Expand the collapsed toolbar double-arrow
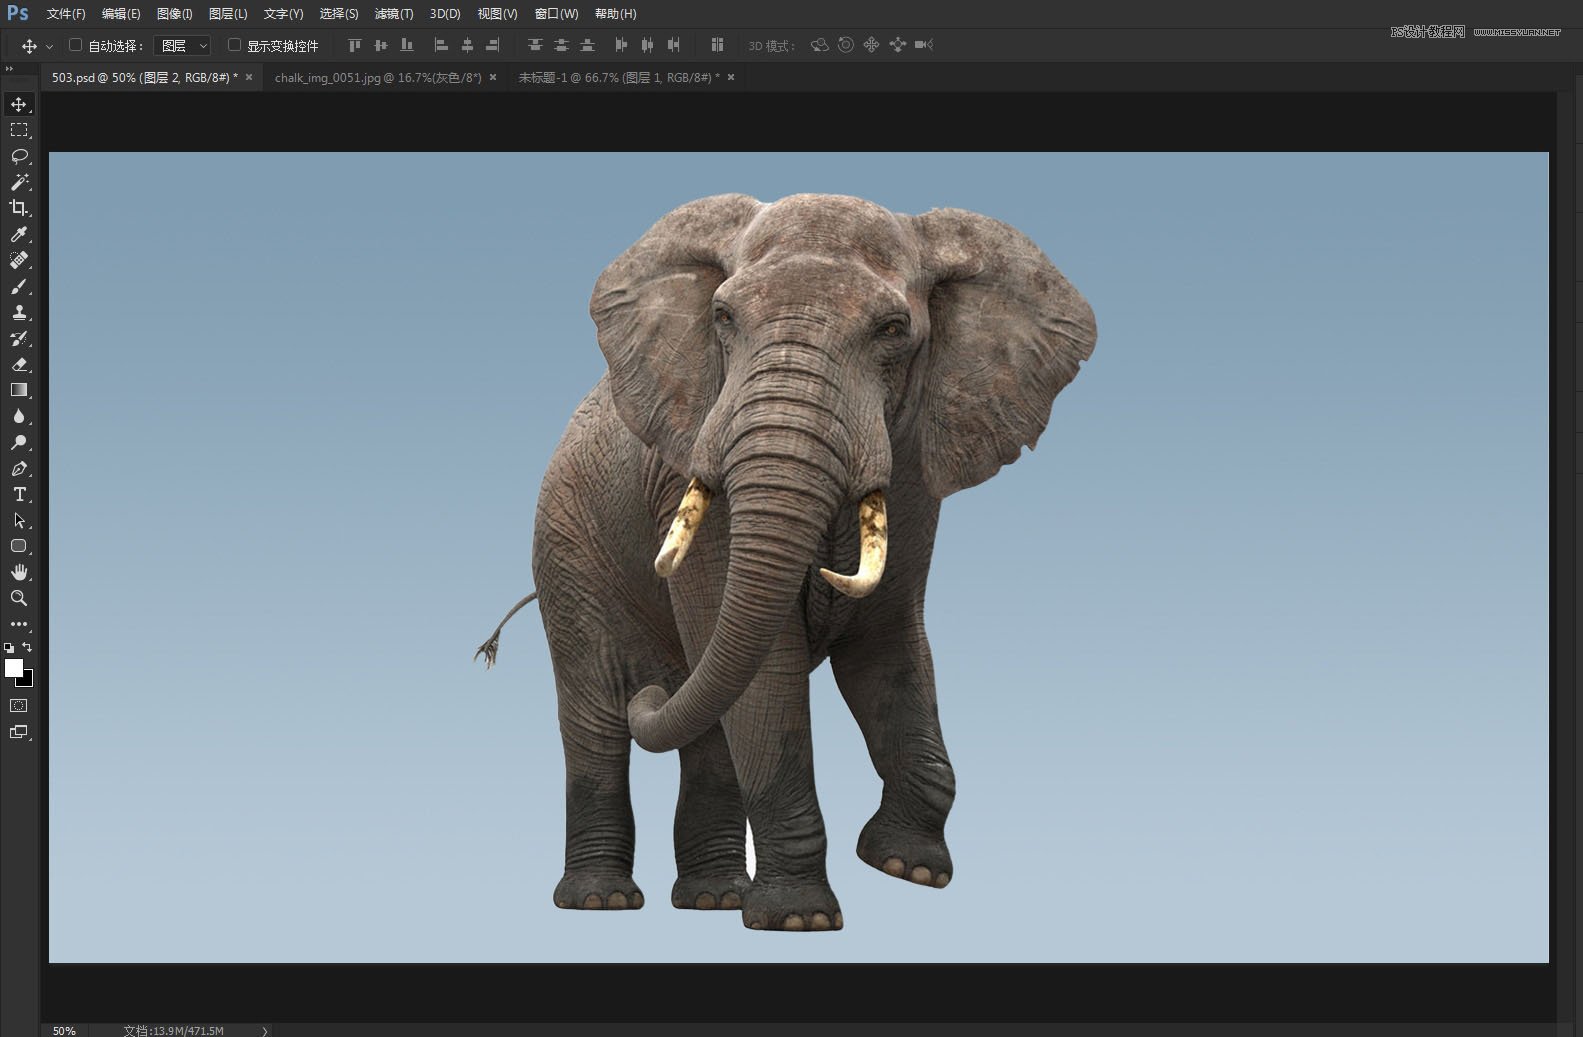1583x1037 pixels. point(9,69)
